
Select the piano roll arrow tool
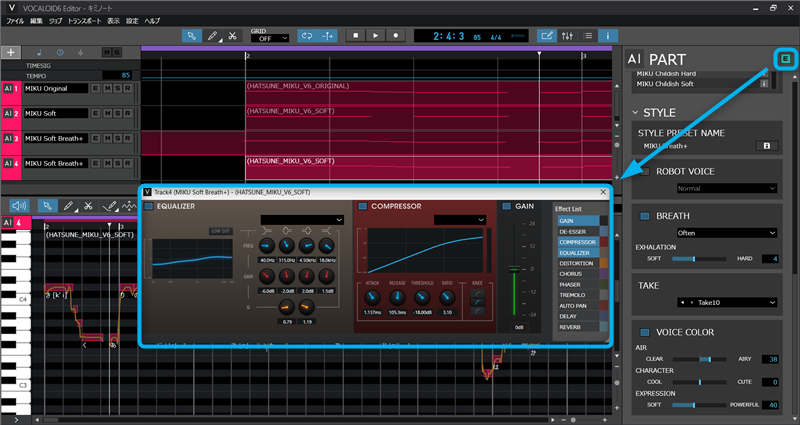(47, 206)
